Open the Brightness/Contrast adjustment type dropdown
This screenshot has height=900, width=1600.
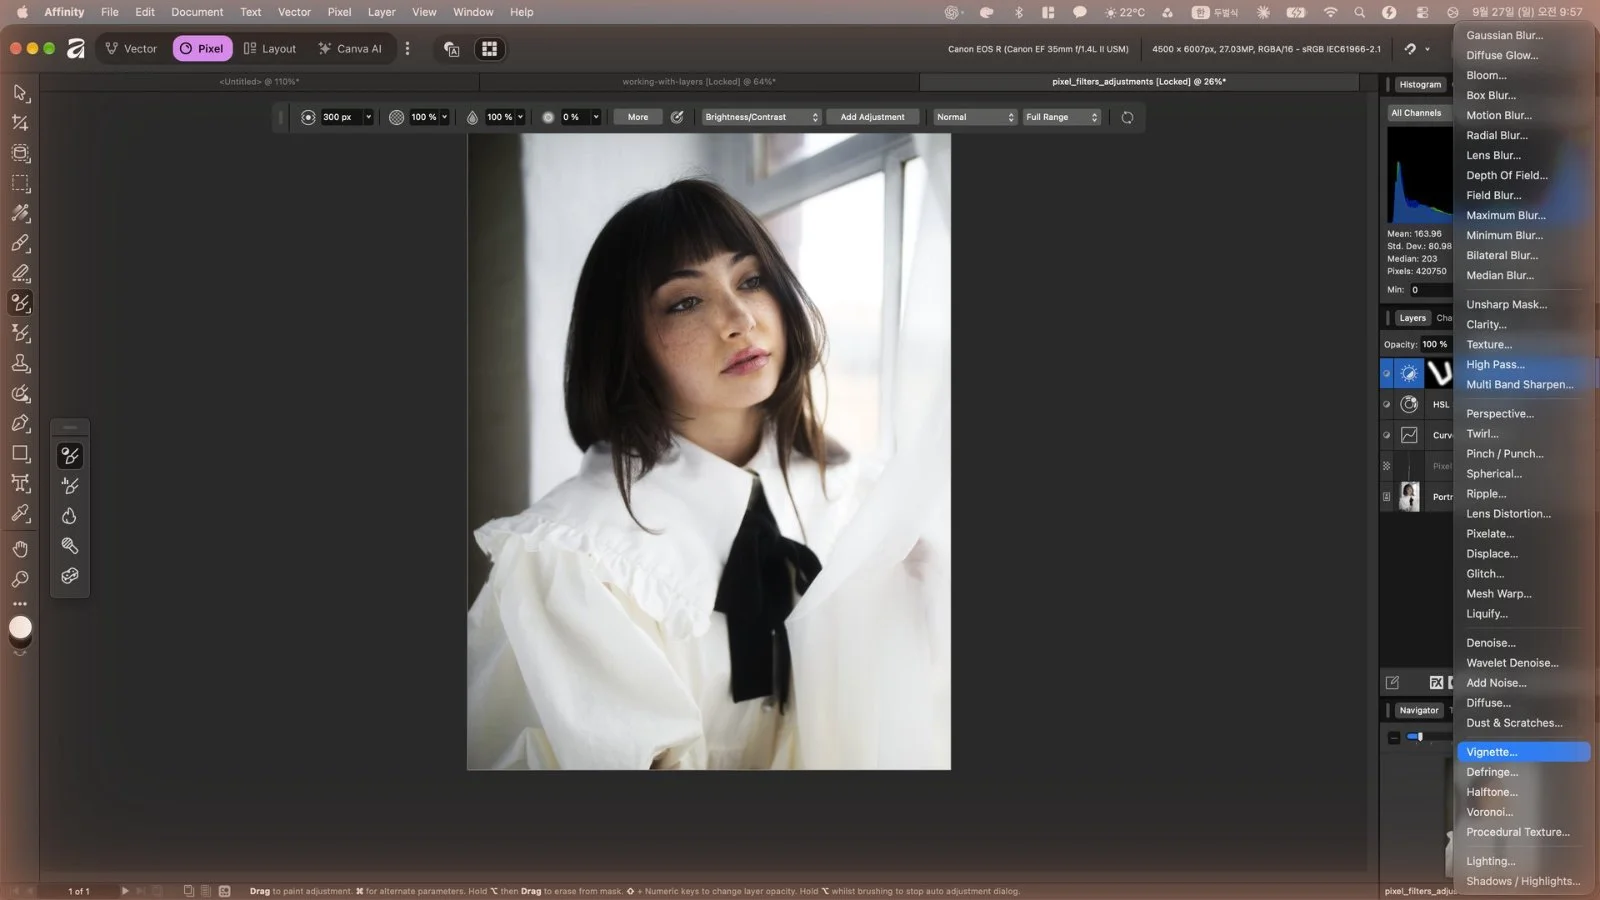[761, 117]
